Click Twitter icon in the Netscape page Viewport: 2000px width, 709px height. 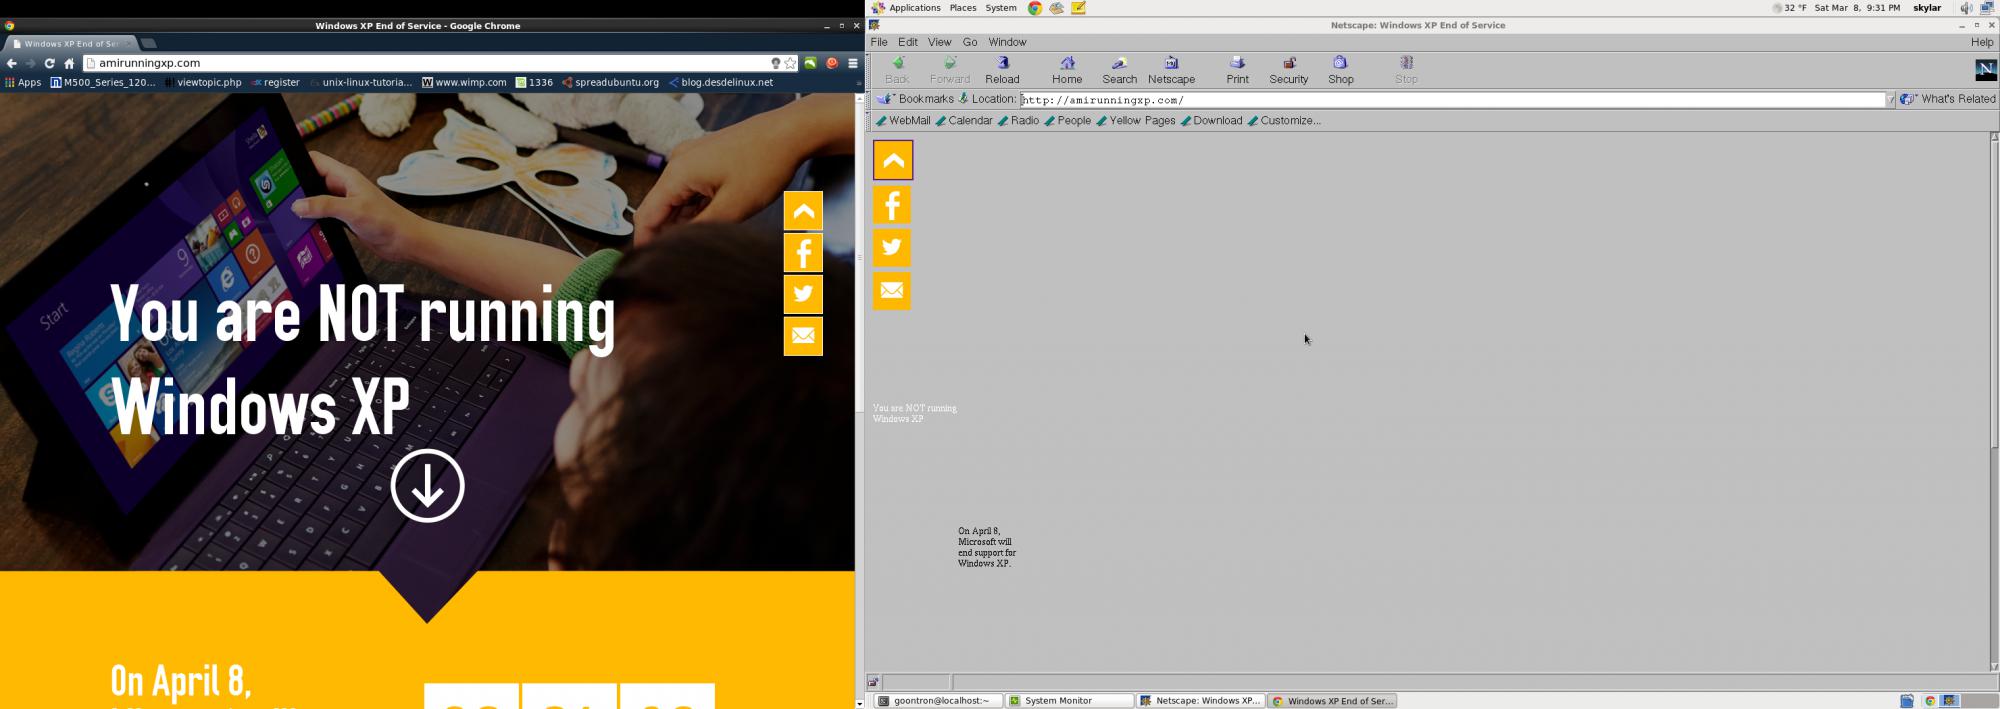pyautogui.click(x=892, y=248)
